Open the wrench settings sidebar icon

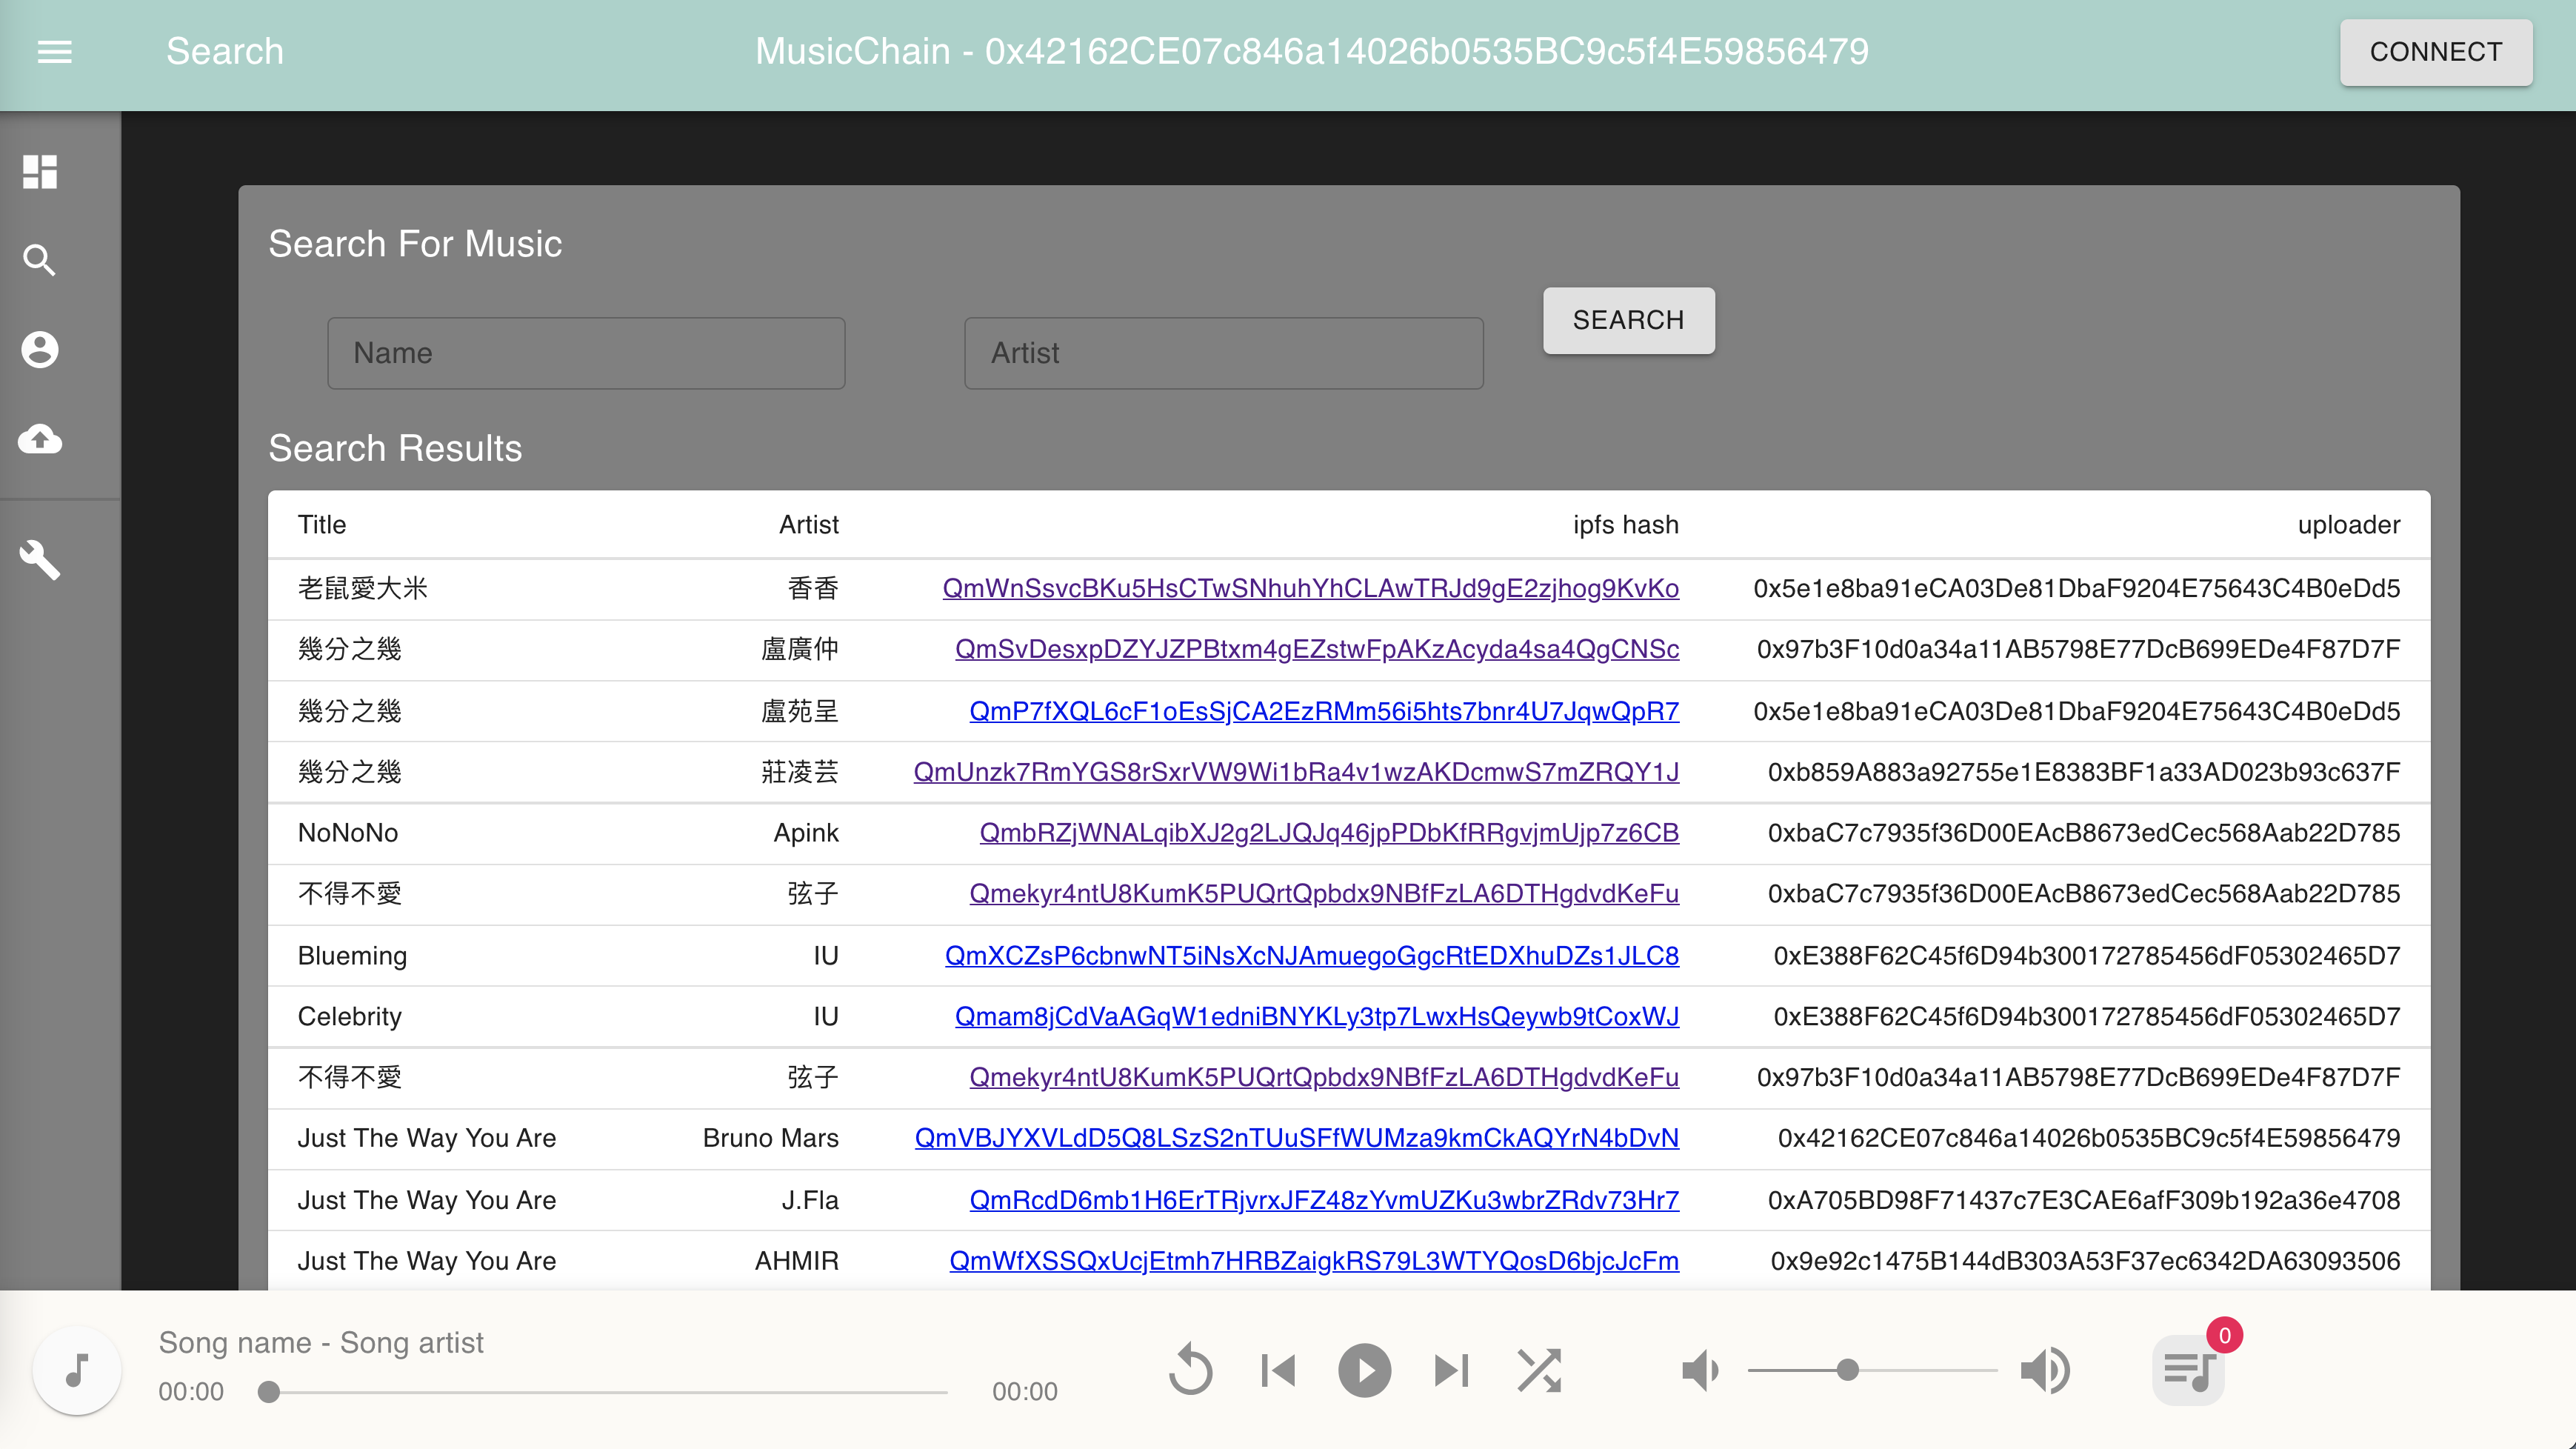pyautogui.click(x=40, y=560)
